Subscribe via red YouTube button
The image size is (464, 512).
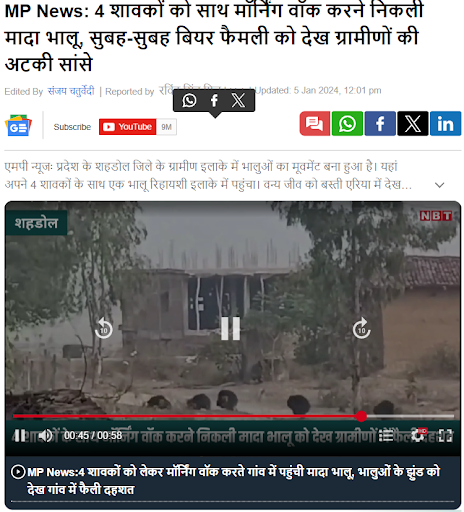pyautogui.click(x=128, y=127)
